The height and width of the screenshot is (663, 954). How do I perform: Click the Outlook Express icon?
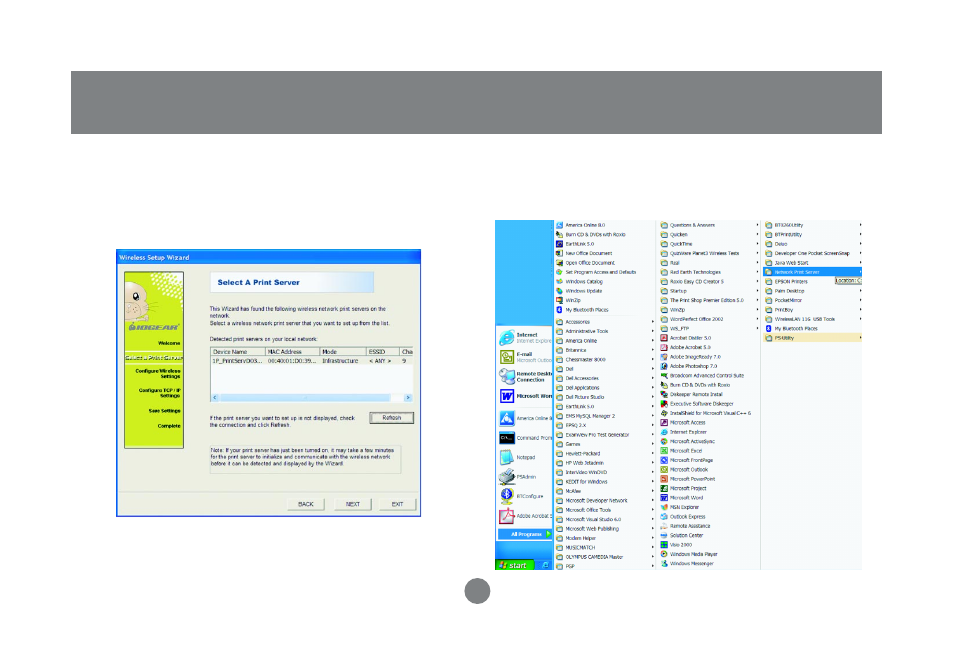point(664,516)
